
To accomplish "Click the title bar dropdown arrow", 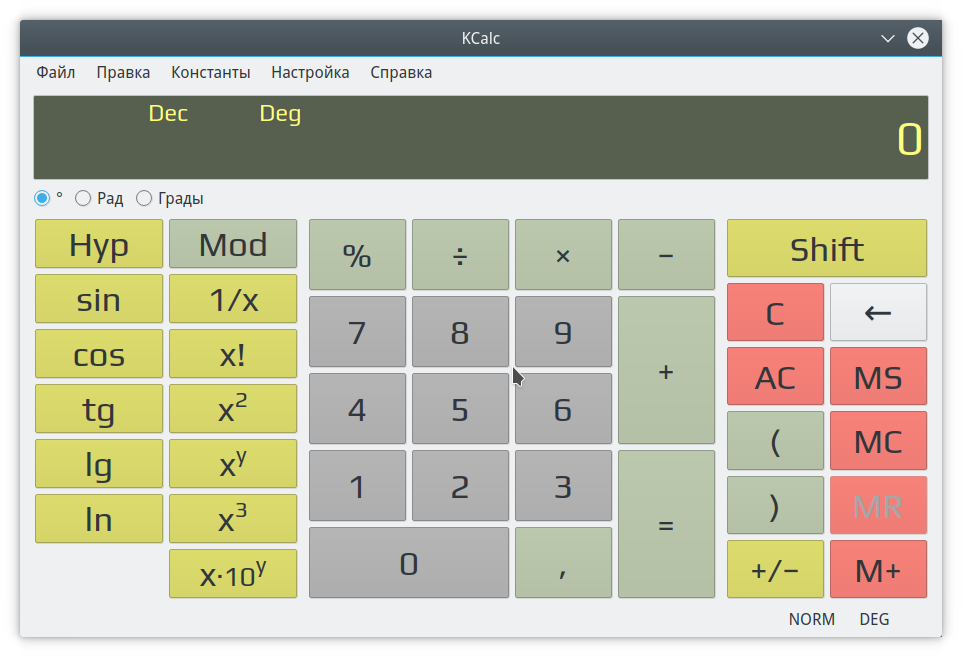I will (x=887, y=38).
